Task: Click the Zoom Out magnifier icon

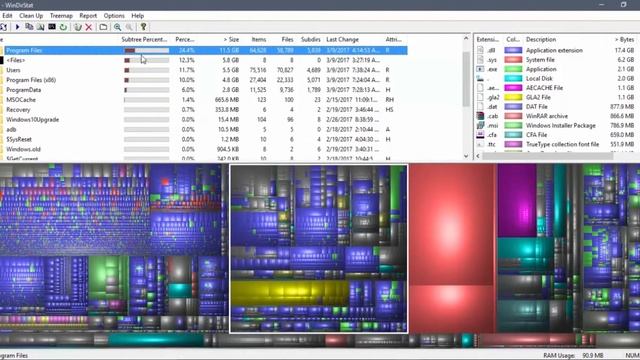Action: (x=129, y=27)
